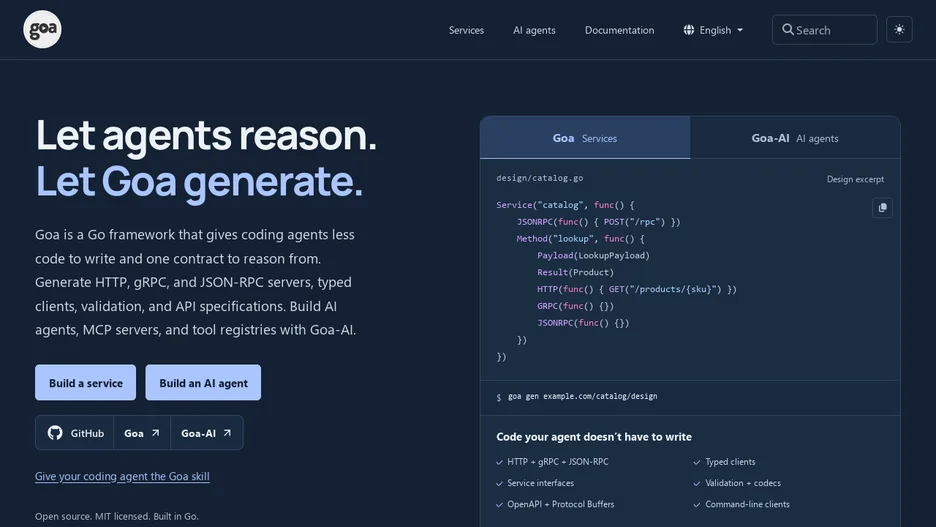The width and height of the screenshot is (936, 527).
Task: Click the Command-line clients item
Action: tap(747, 504)
